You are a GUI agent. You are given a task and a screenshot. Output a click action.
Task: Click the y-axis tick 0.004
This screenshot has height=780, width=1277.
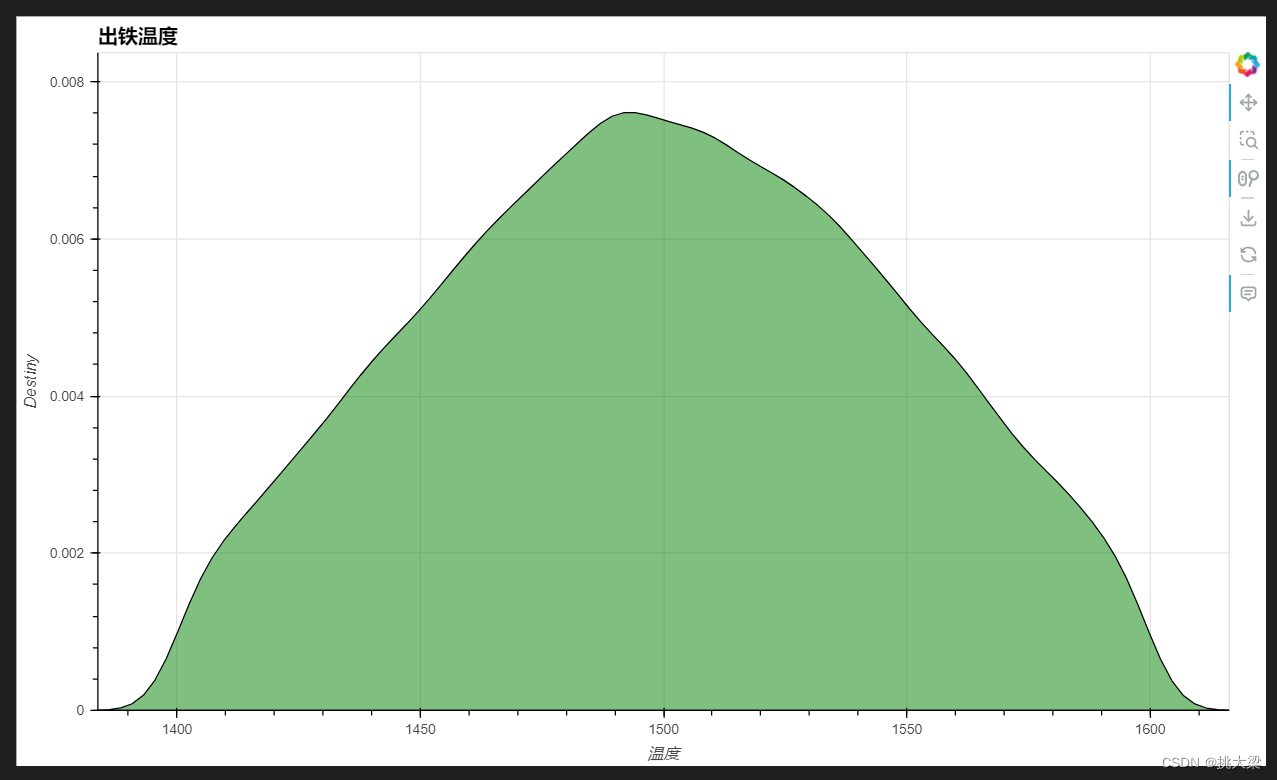[x=67, y=396]
